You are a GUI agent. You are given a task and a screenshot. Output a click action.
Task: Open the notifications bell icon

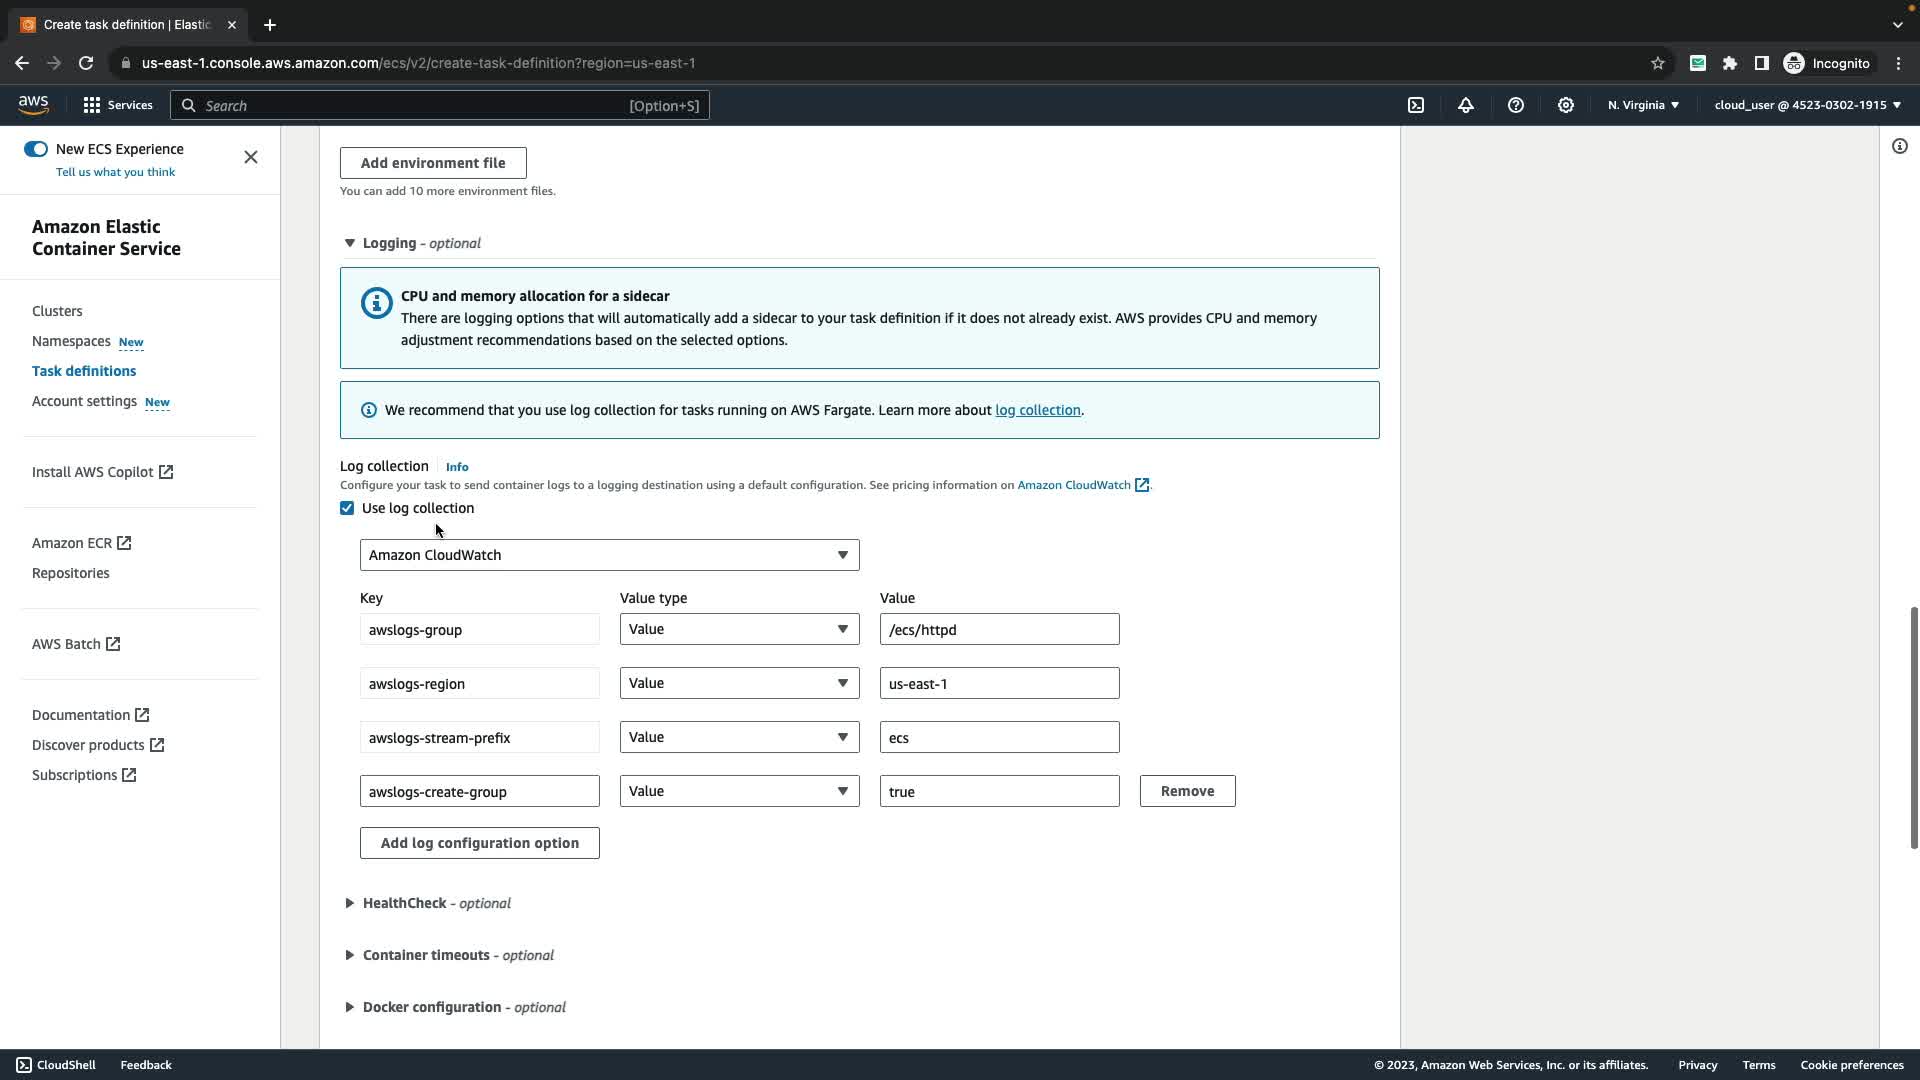click(1466, 105)
